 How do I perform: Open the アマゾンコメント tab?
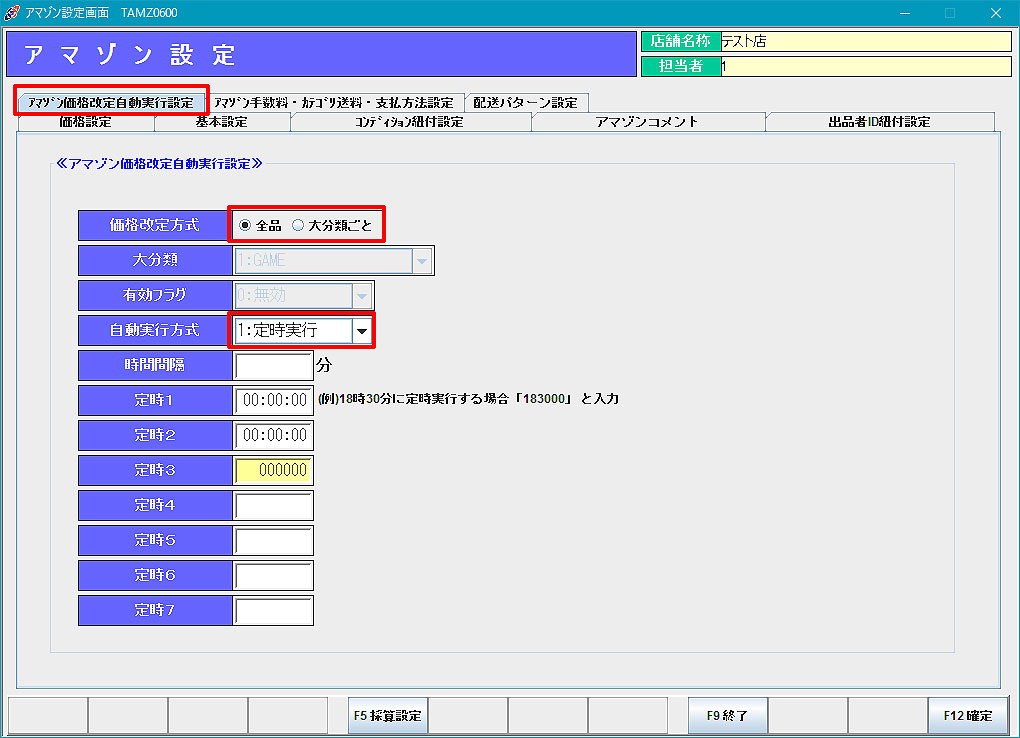pyautogui.click(x=647, y=122)
